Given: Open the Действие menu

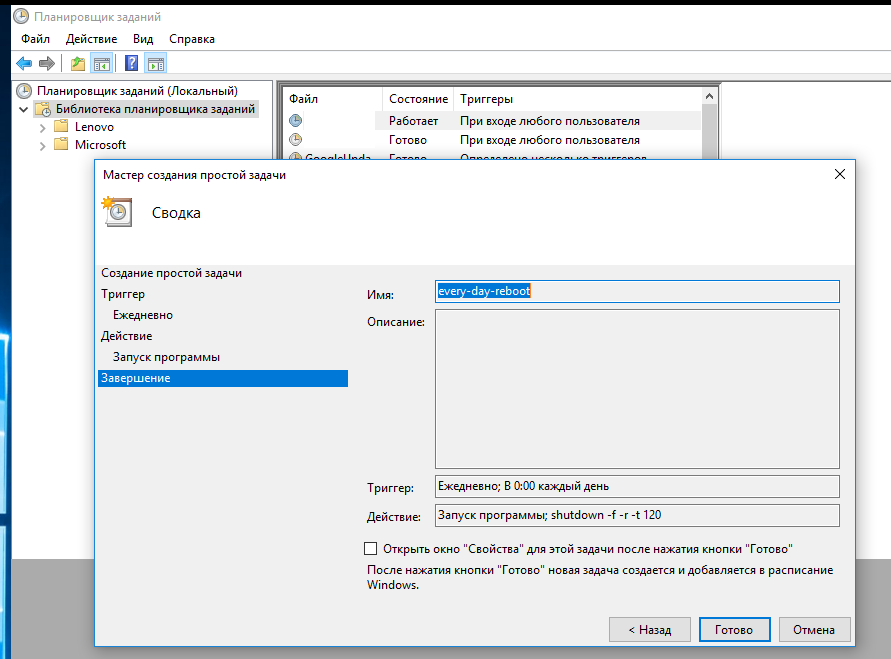Looking at the screenshot, I should pos(91,39).
